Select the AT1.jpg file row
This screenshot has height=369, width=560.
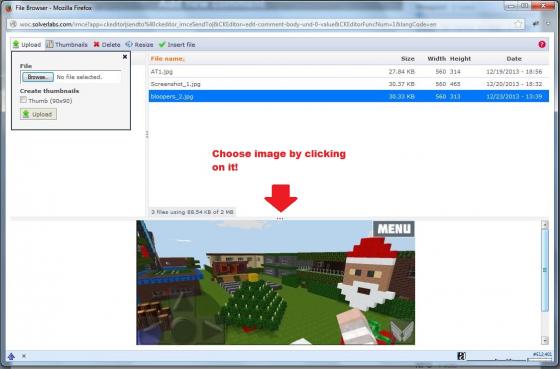coord(349,71)
